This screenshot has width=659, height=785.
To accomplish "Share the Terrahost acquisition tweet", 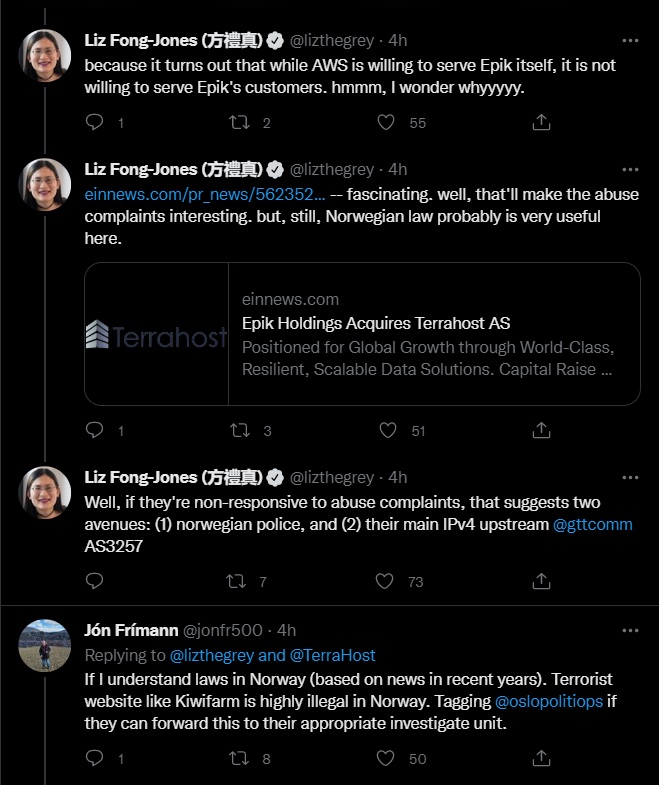I will pyautogui.click(x=541, y=430).
